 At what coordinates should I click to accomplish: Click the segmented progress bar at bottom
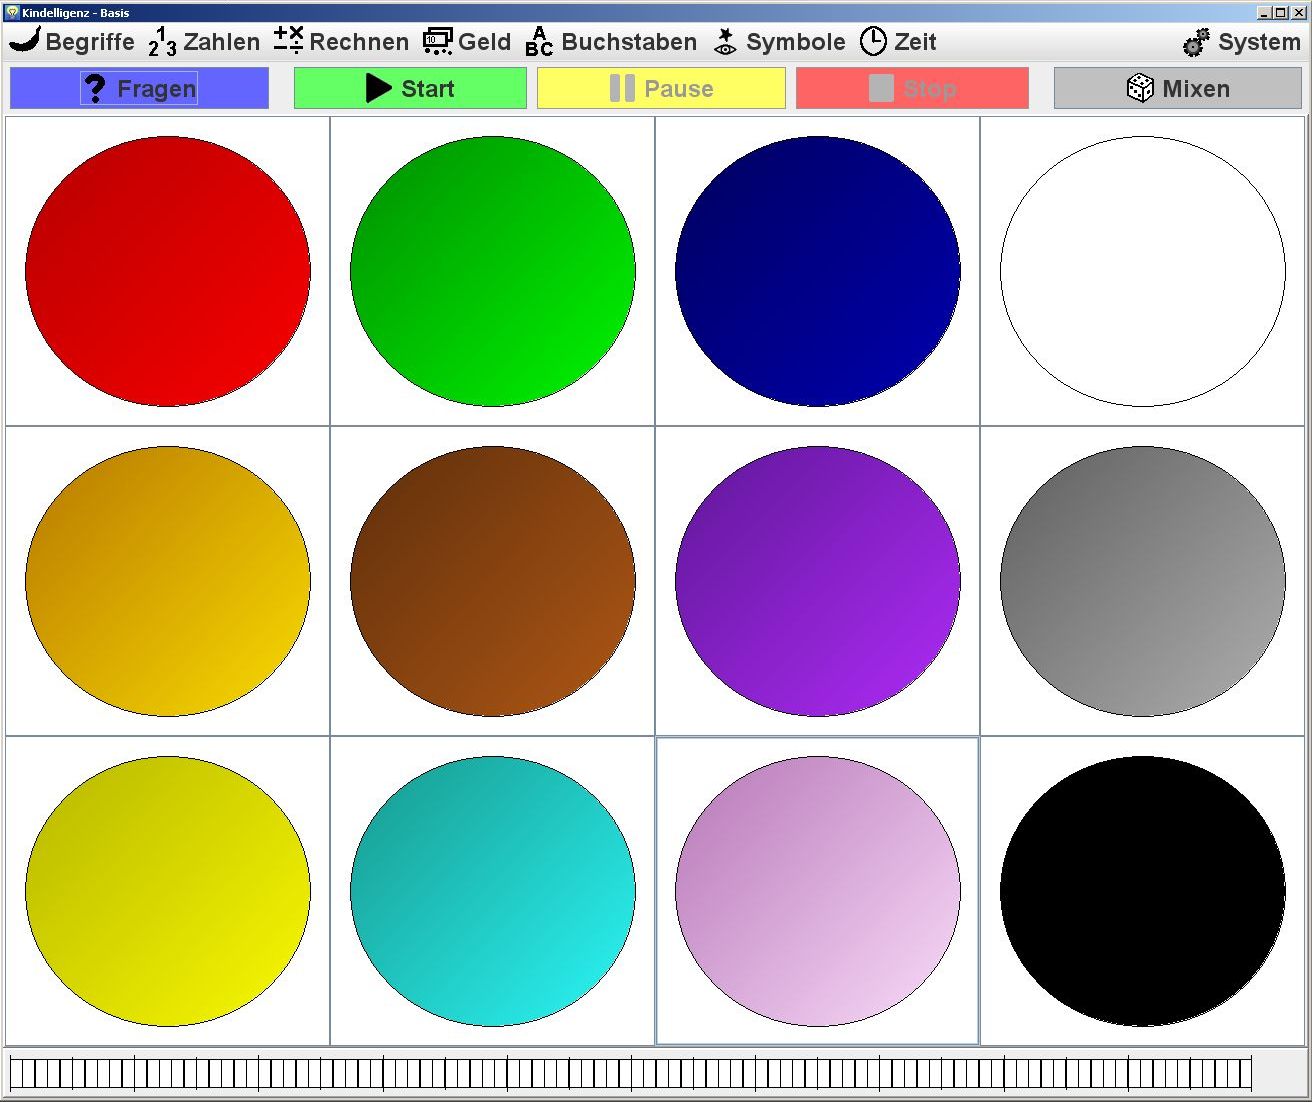tap(630, 1073)
